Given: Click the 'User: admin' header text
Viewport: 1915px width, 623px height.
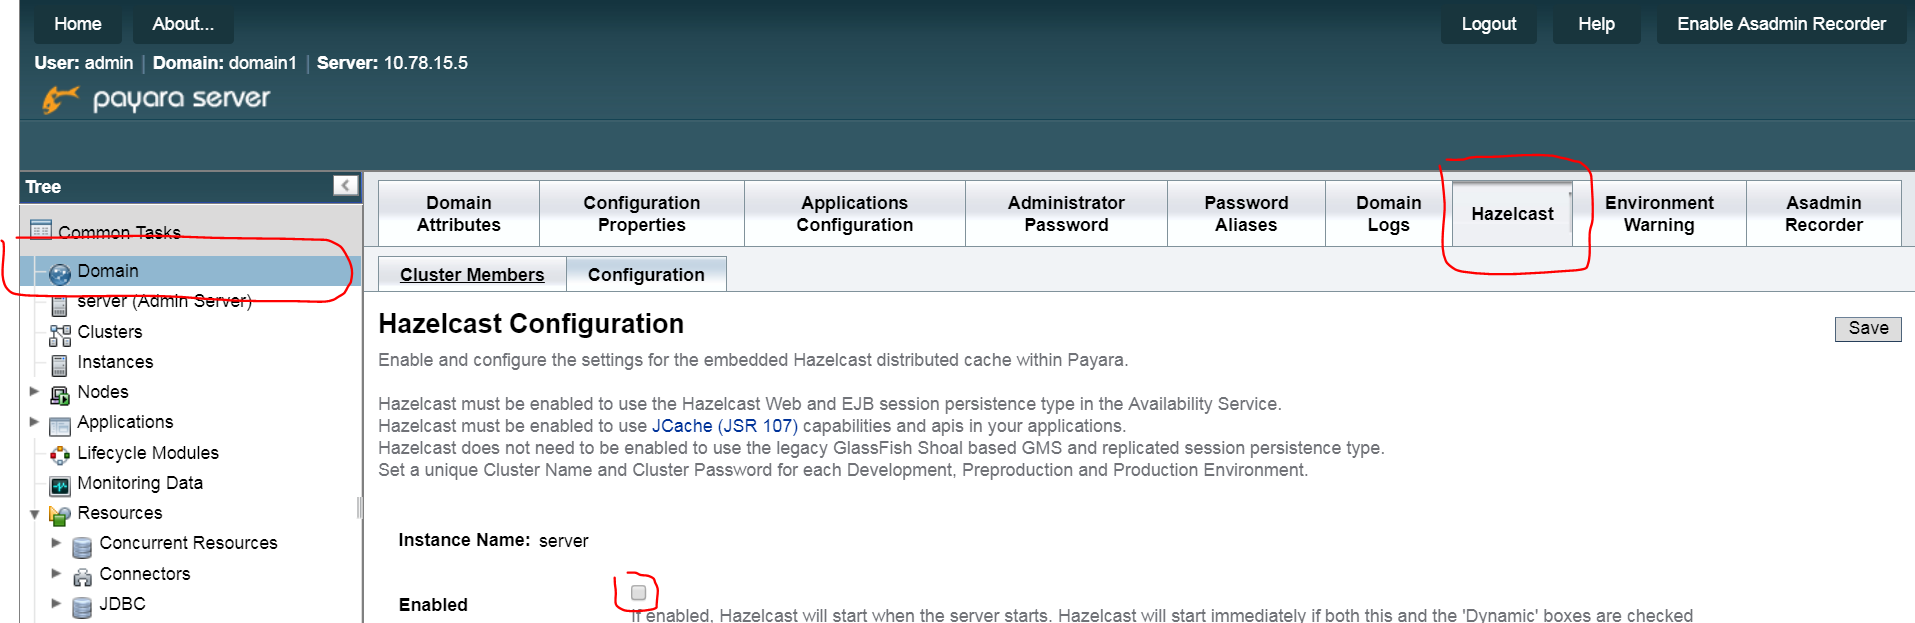Looking at the screenshot, I should tap(84, 63).
